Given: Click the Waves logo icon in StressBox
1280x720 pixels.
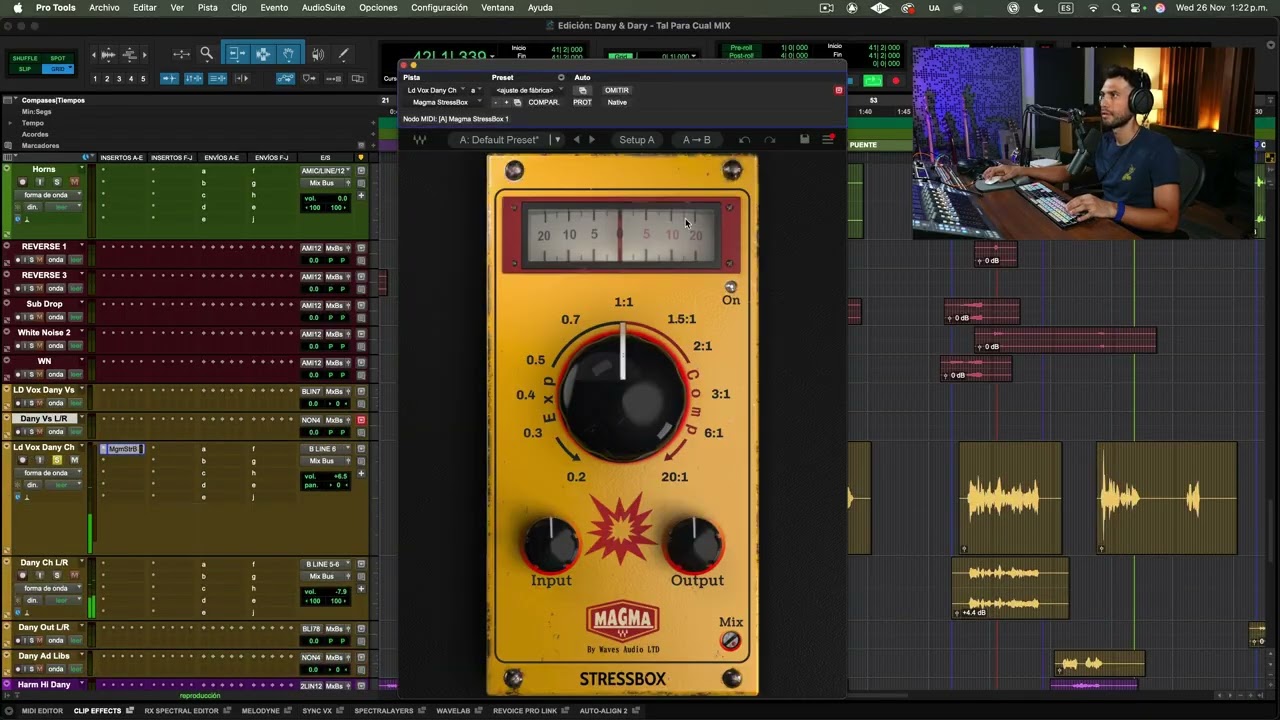Looking at the screenshot, I should pyautogui.click(x=420, y=140).
